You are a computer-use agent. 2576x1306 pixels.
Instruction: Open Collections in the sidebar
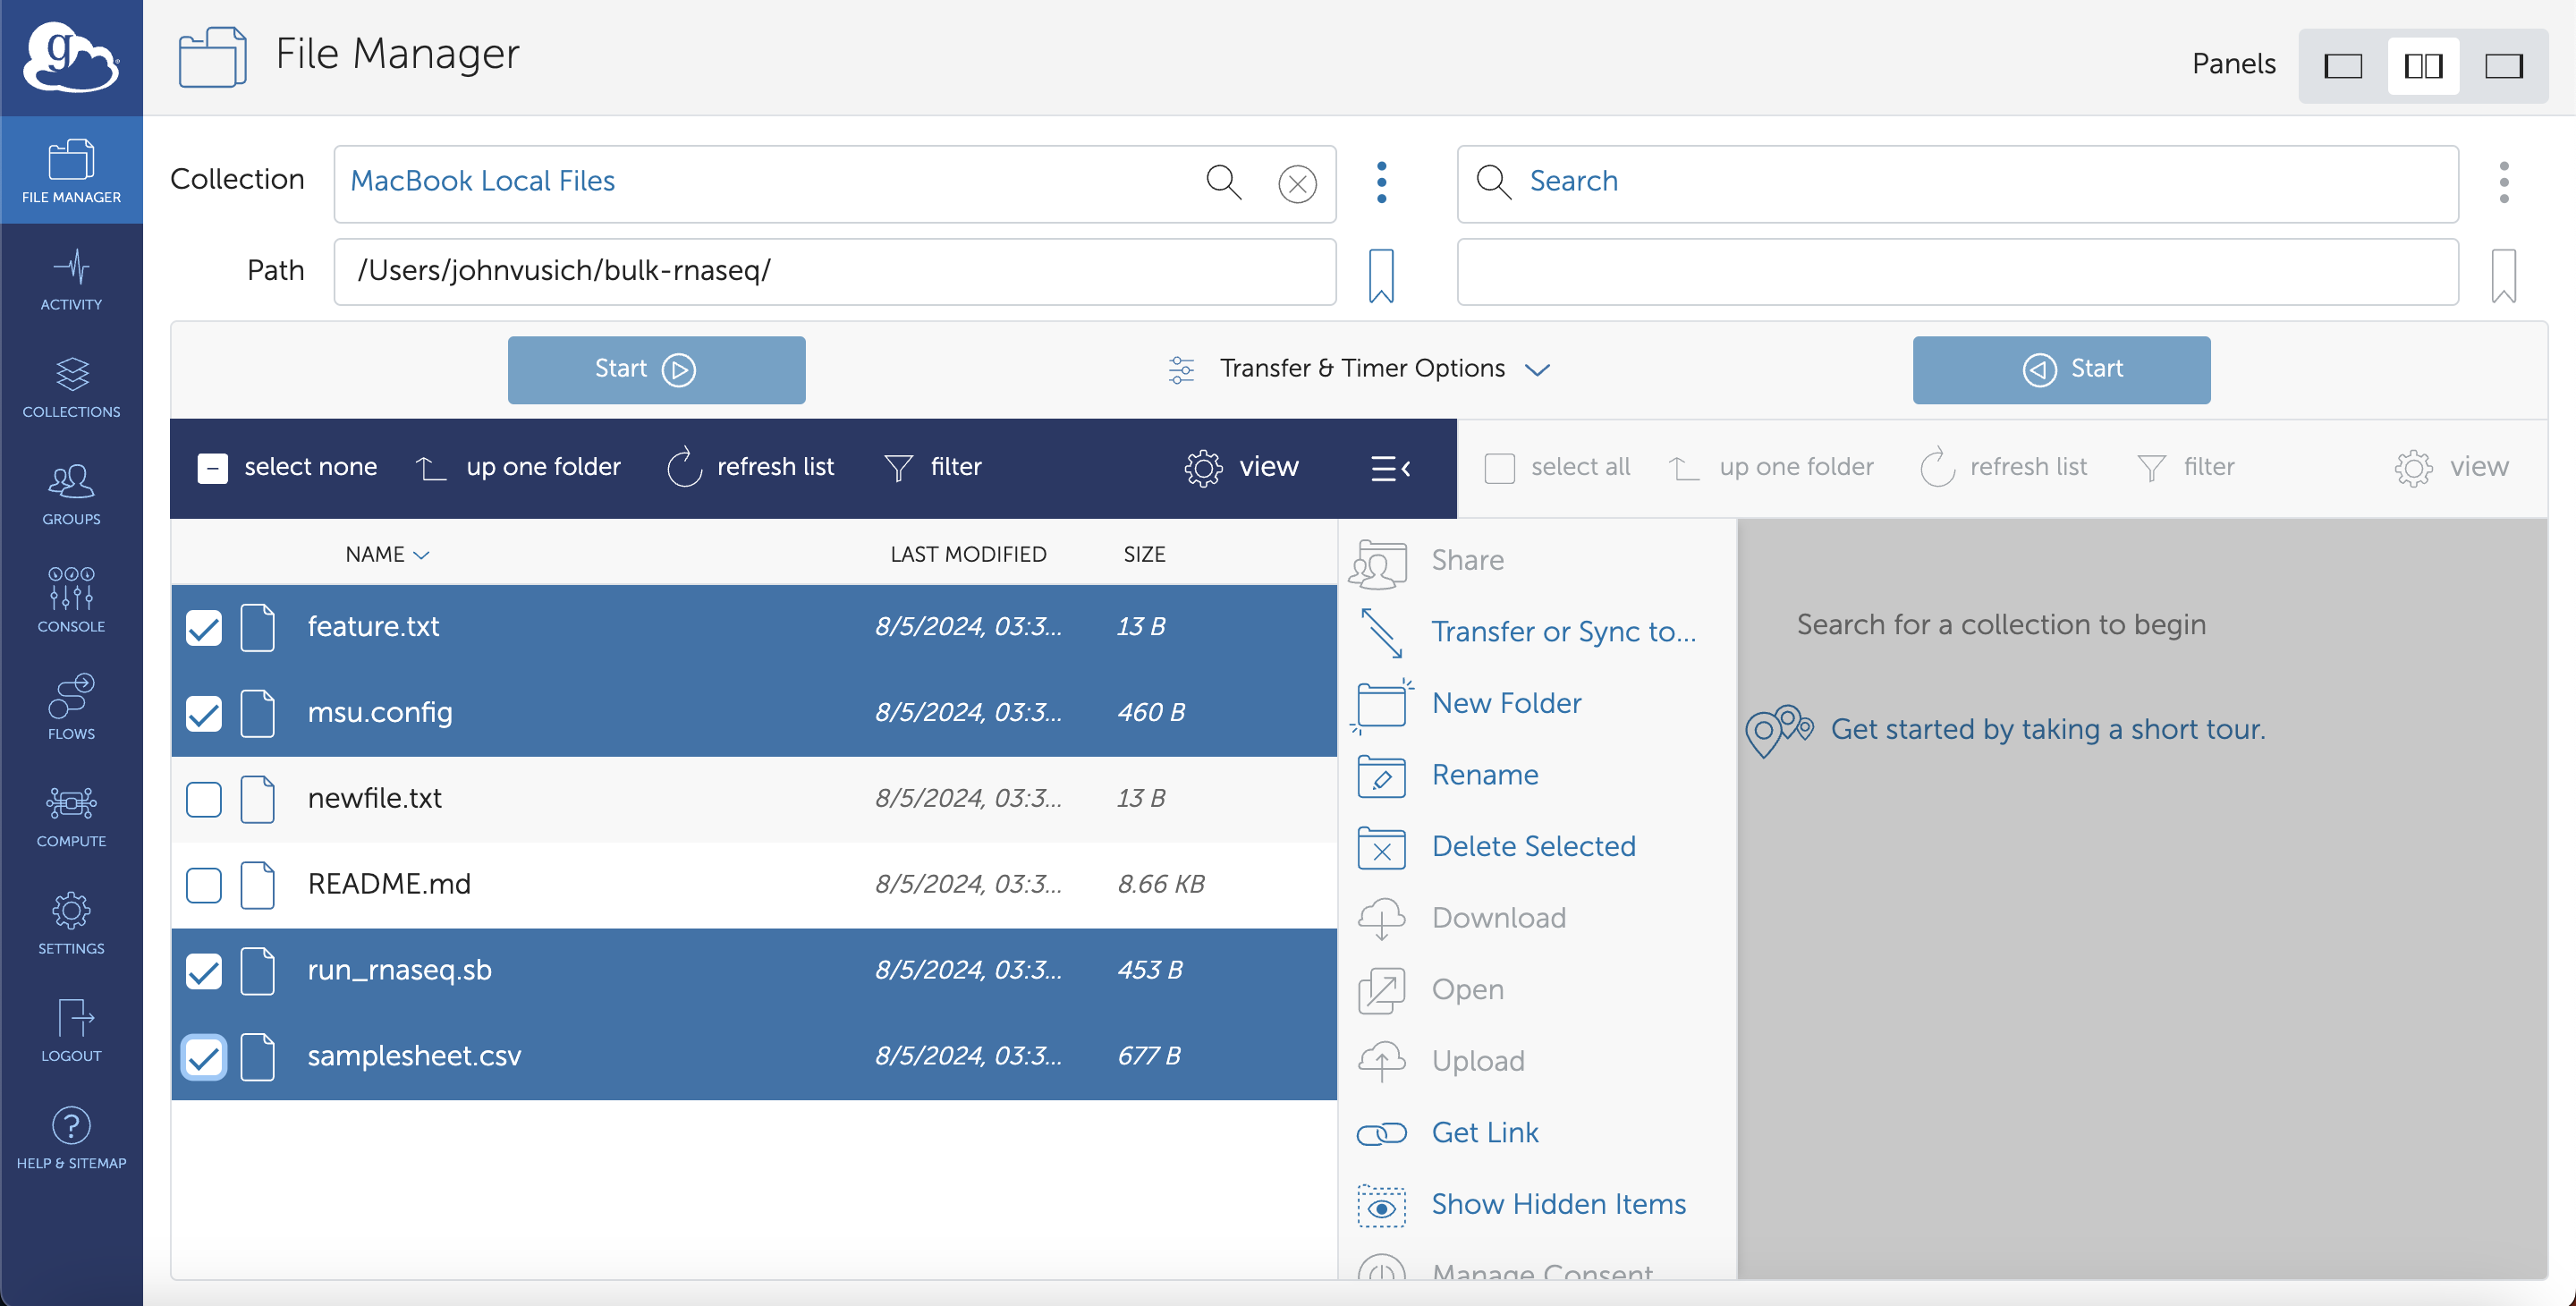click(71, 388)
